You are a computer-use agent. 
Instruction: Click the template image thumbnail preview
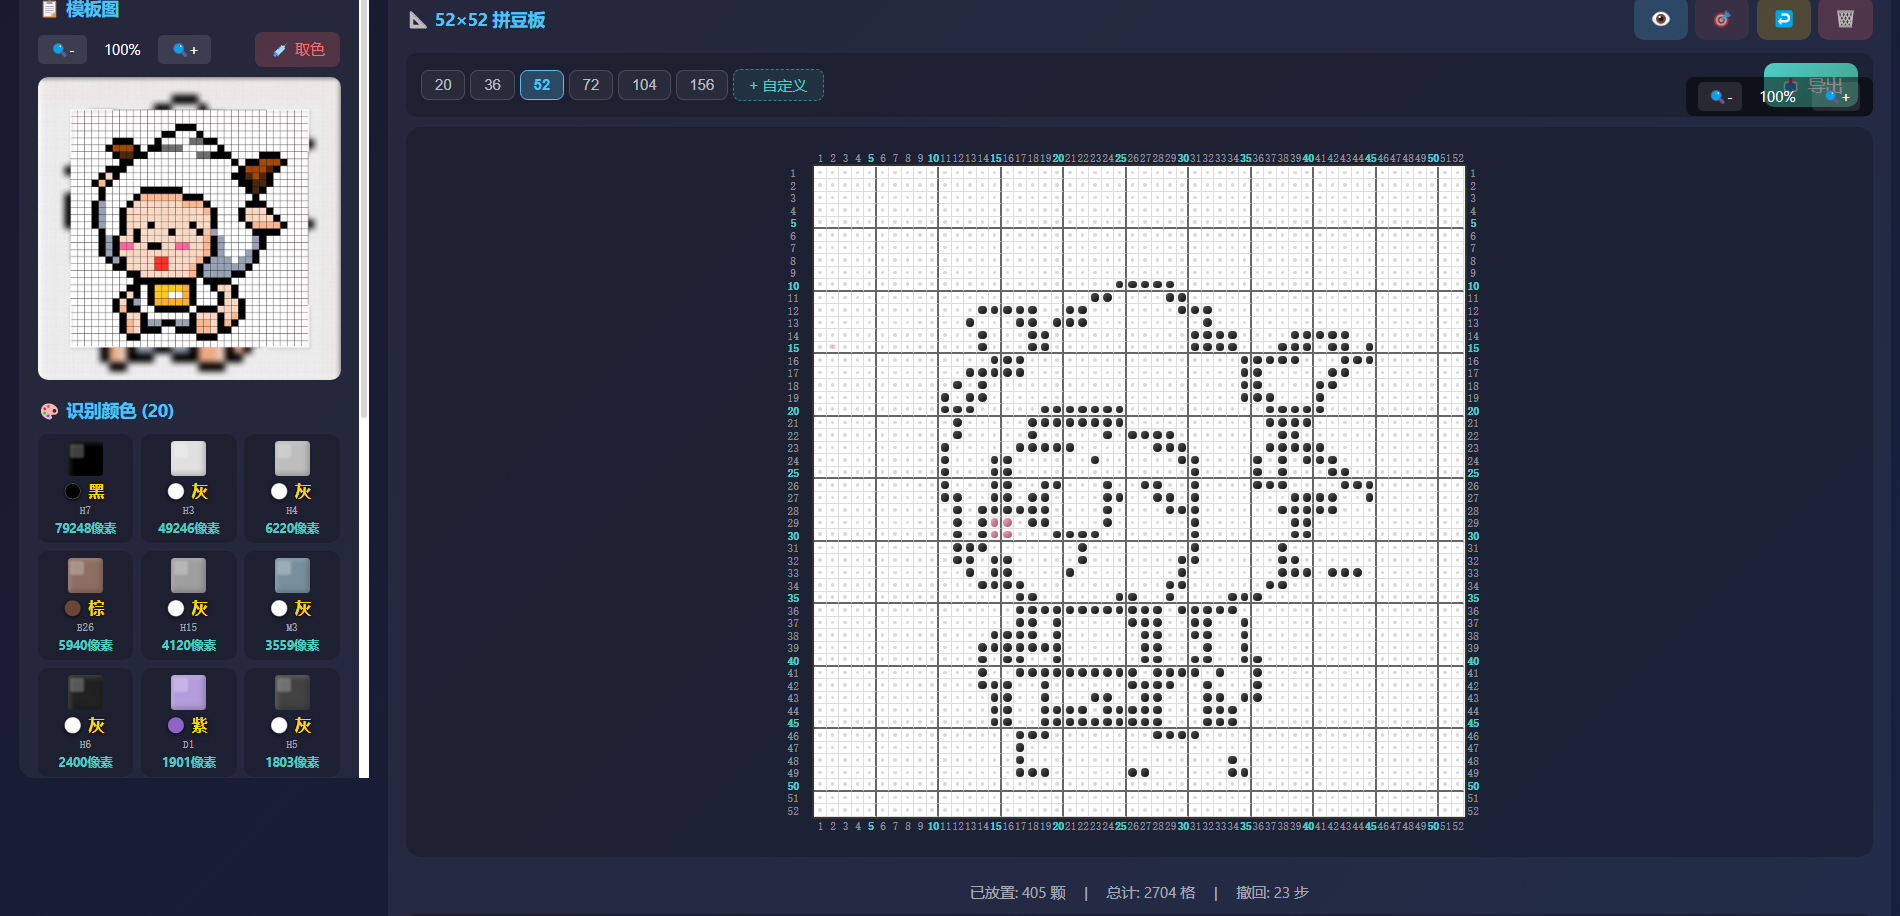pyautogui.click(x=189, y=229)
